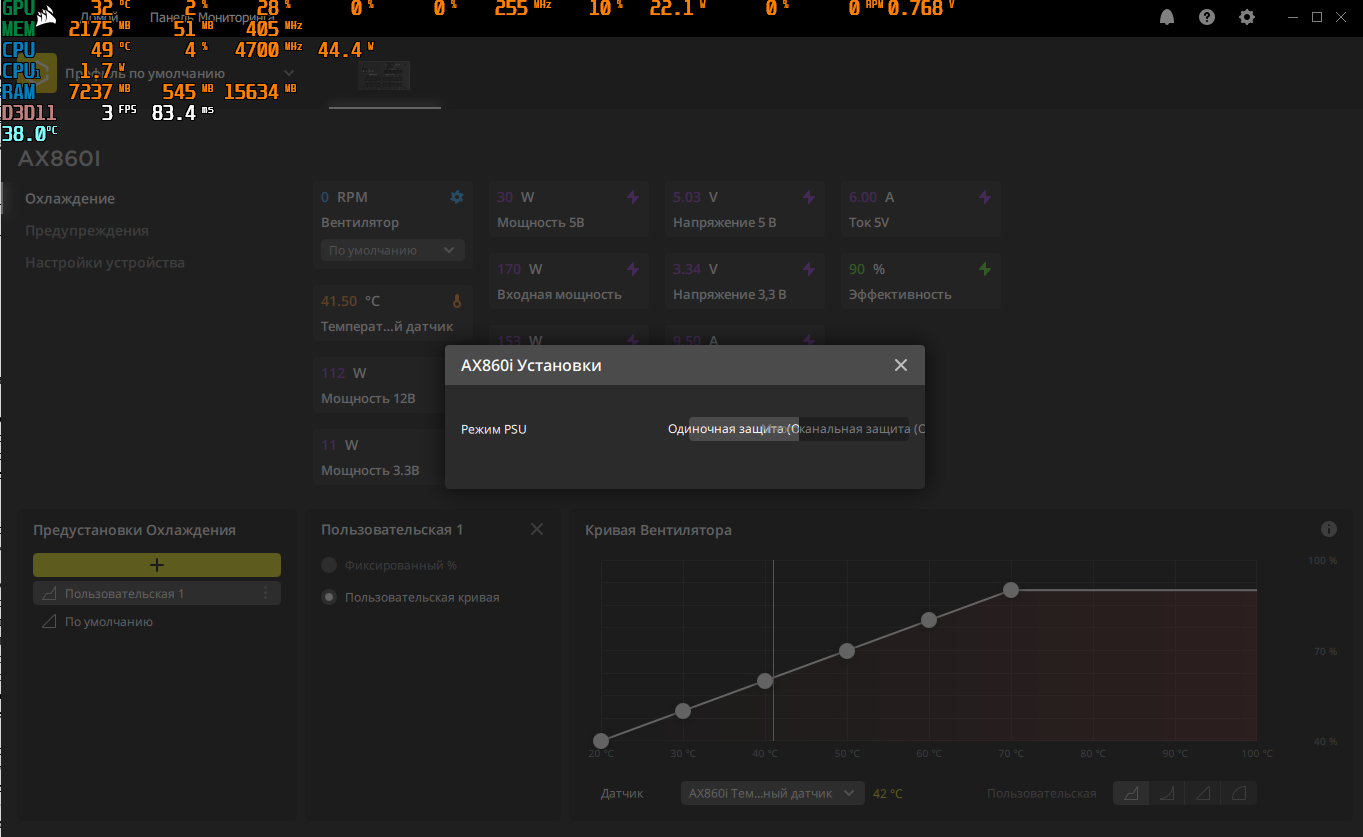Screen dimensions: 1363x837
Task: Expand the Вентилятор По умолчанию dropdown
Action: pos(393,250)
